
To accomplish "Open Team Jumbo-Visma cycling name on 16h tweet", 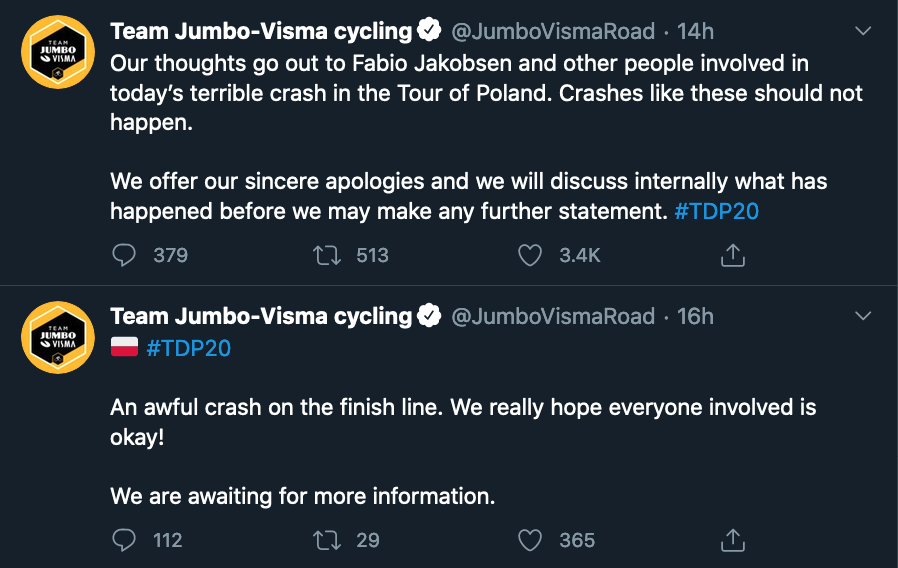I will [261, 317].
